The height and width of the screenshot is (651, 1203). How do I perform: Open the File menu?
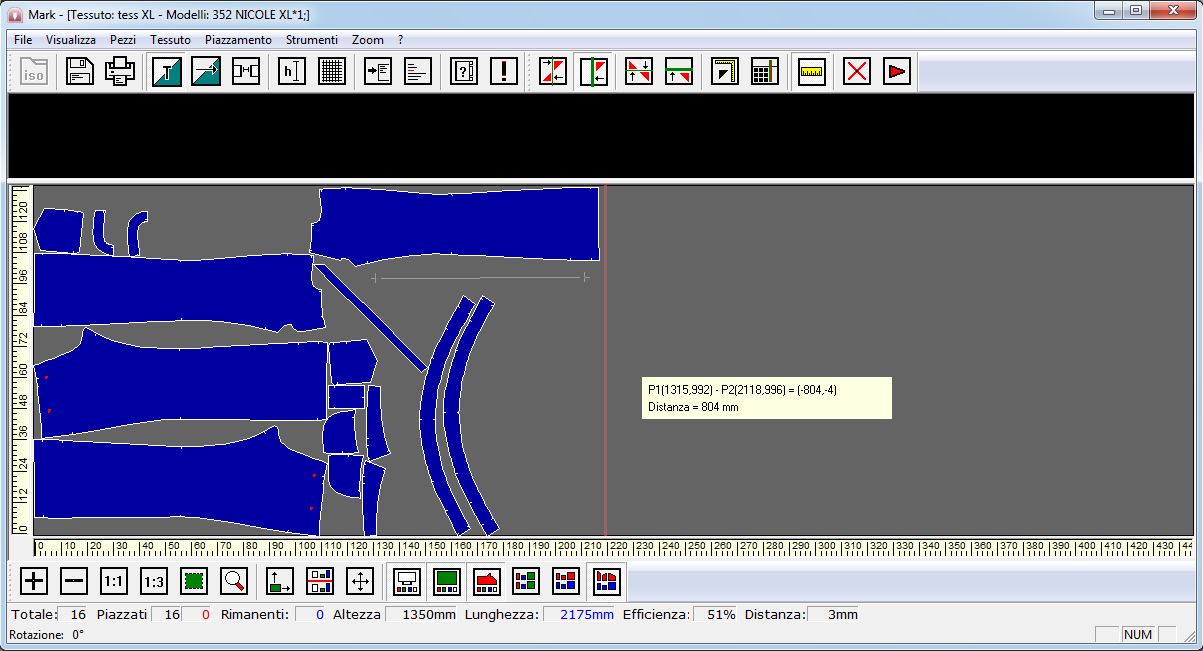(23, 40)
